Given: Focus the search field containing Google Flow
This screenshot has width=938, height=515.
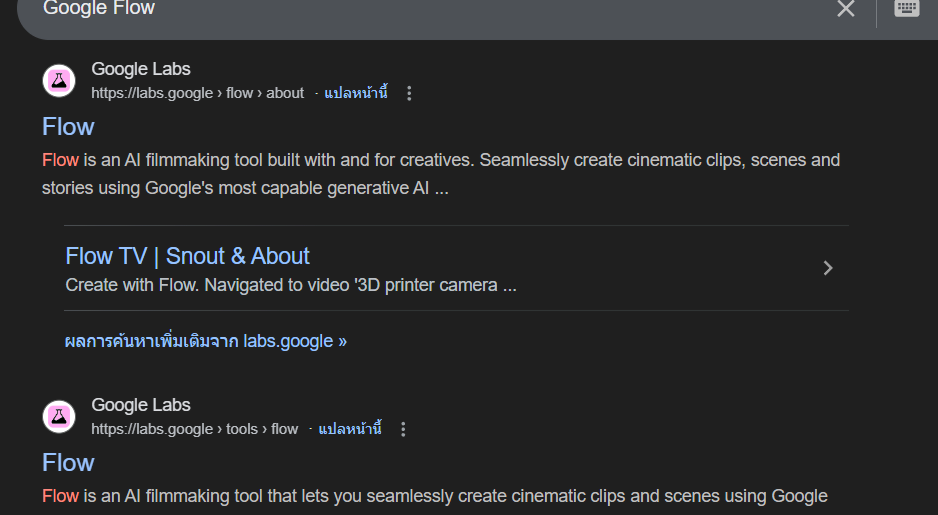Looking at the screenshot, I should [400, 9].
